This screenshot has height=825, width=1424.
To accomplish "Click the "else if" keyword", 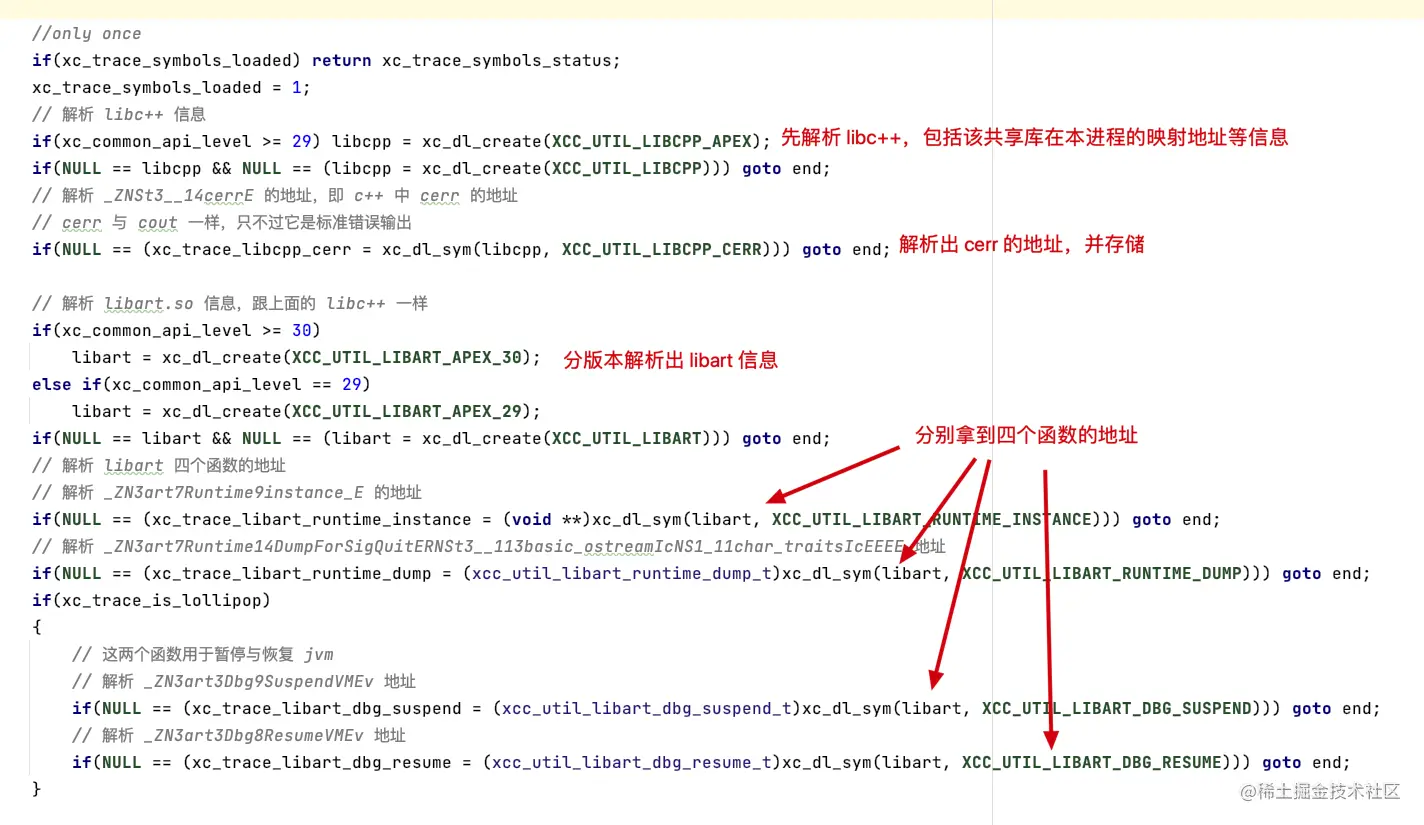I will [67, 385].
